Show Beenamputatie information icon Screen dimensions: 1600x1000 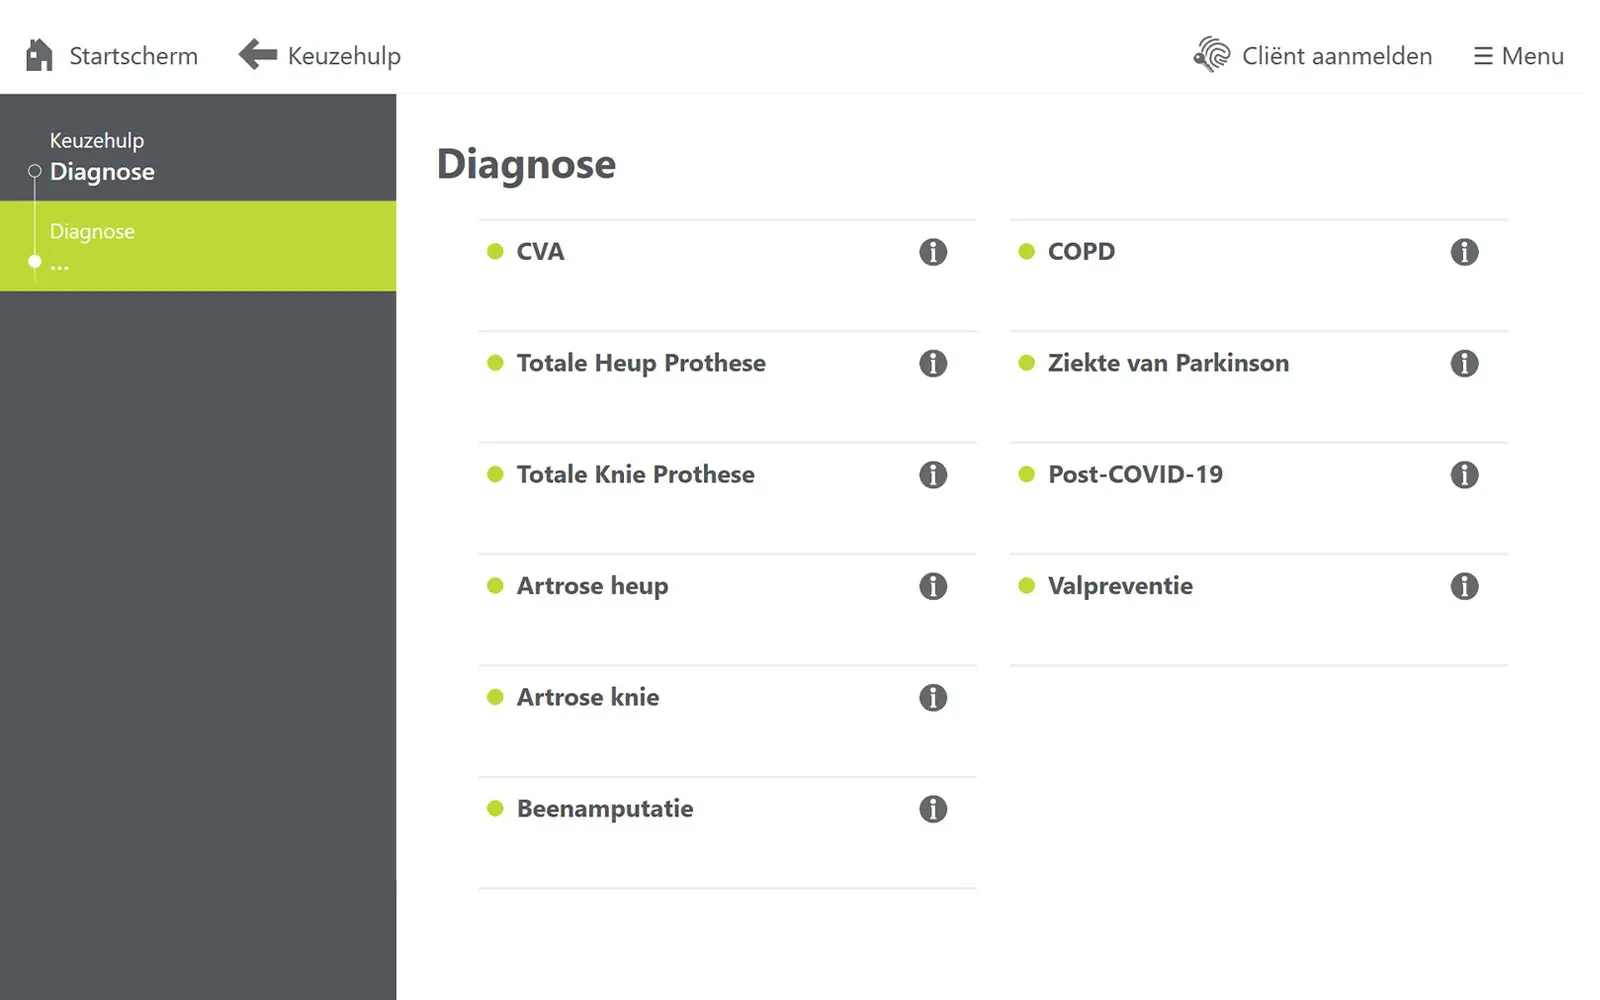pos(933,809)
